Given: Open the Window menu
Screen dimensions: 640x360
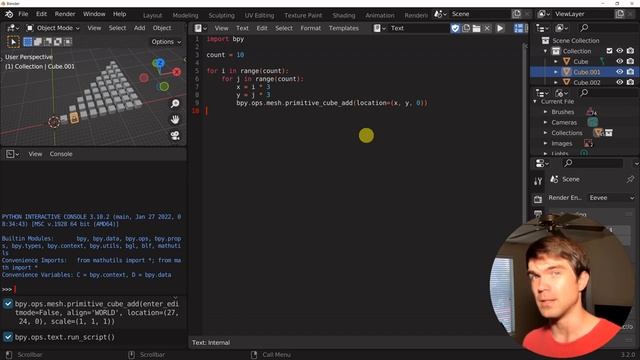Looking at the screenshot, I should (x=94, y=14).
